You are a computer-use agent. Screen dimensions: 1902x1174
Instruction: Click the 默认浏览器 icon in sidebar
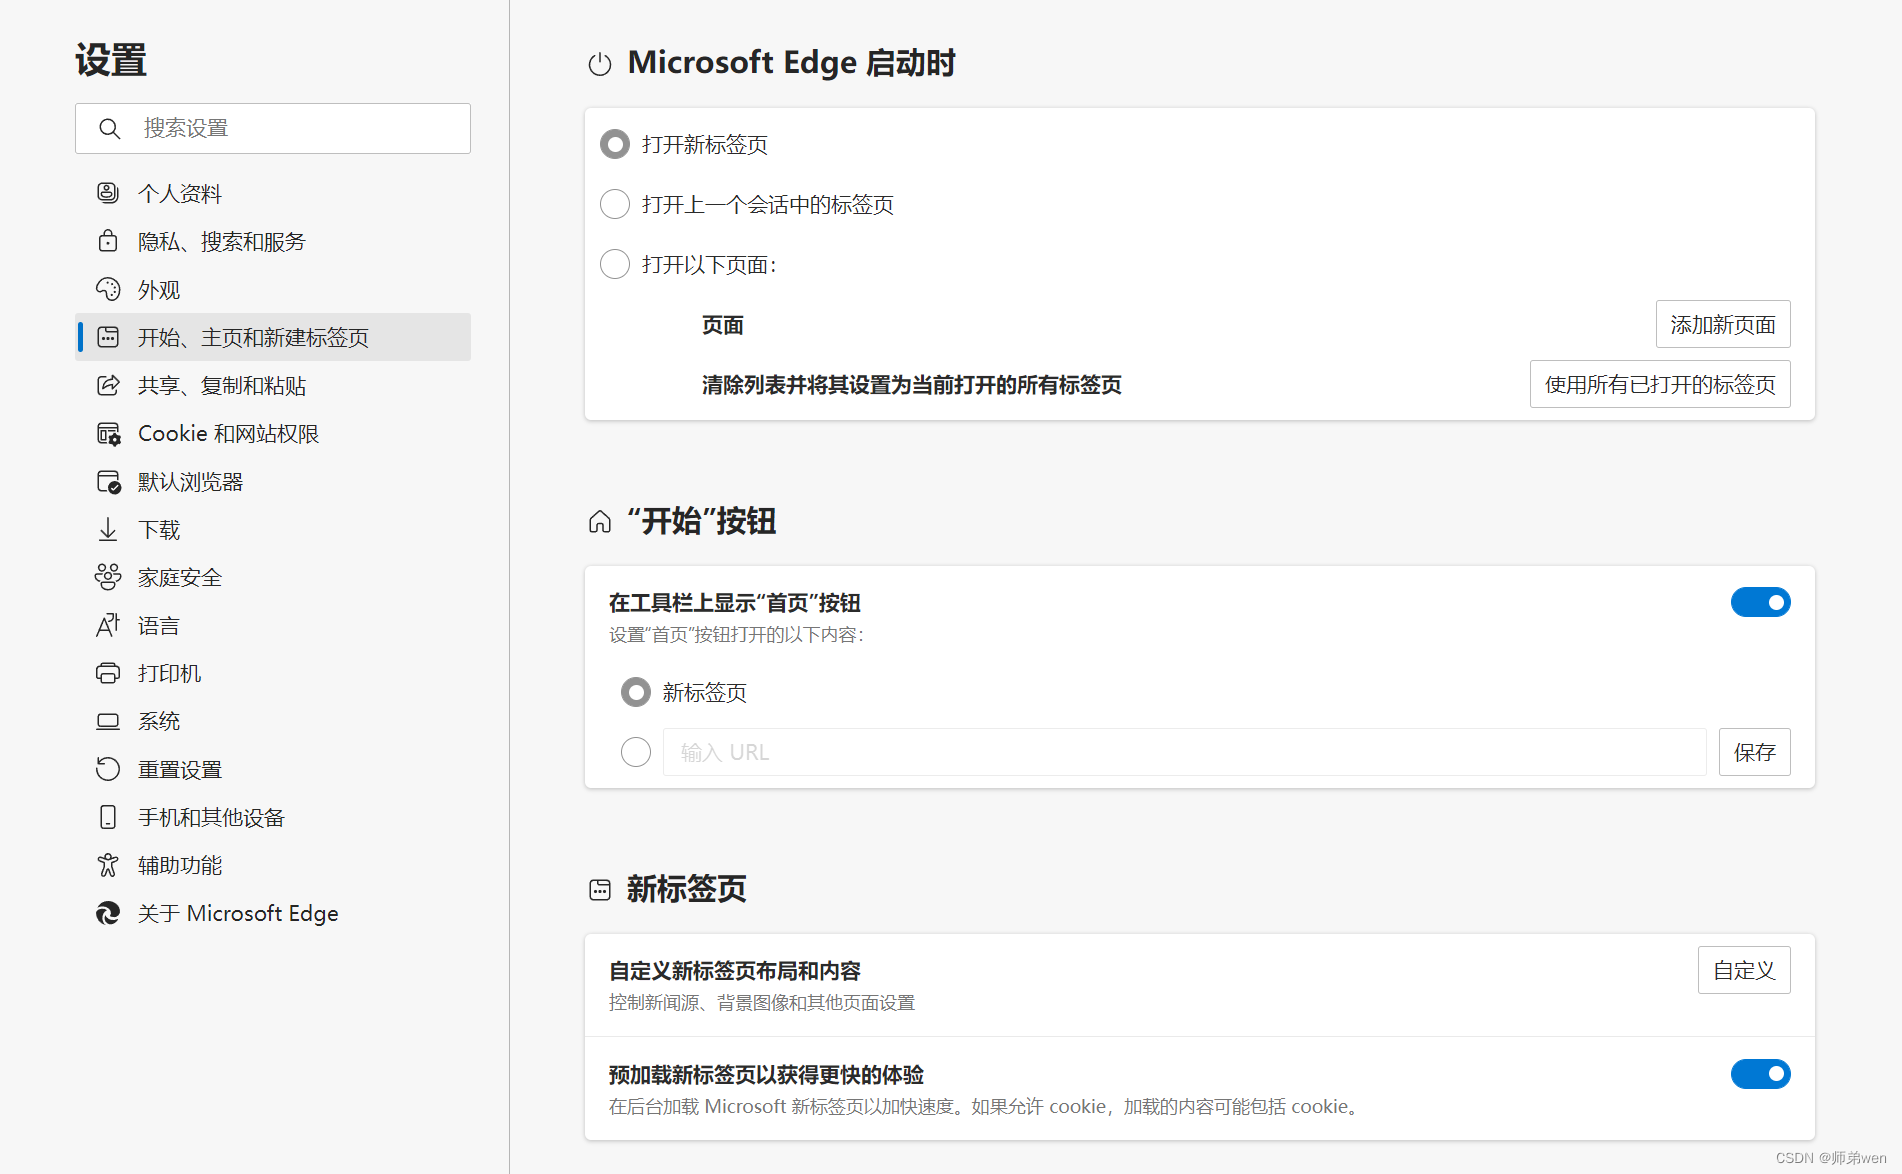click(108, 481)
